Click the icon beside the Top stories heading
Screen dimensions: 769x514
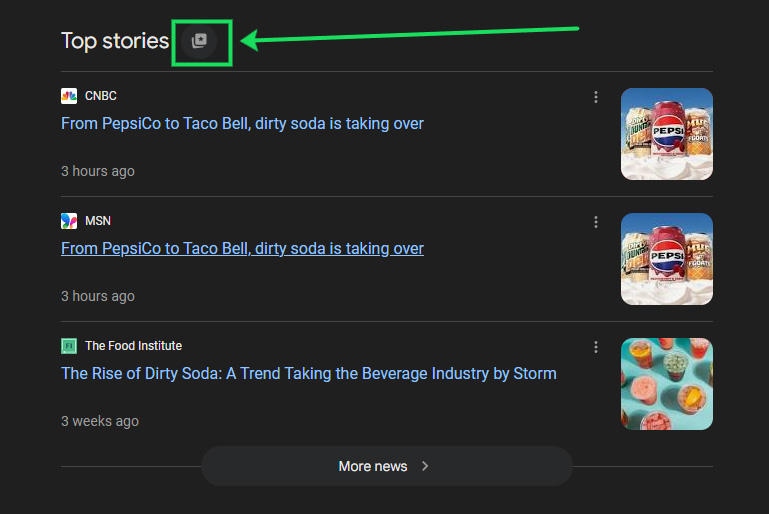[199, 41]
